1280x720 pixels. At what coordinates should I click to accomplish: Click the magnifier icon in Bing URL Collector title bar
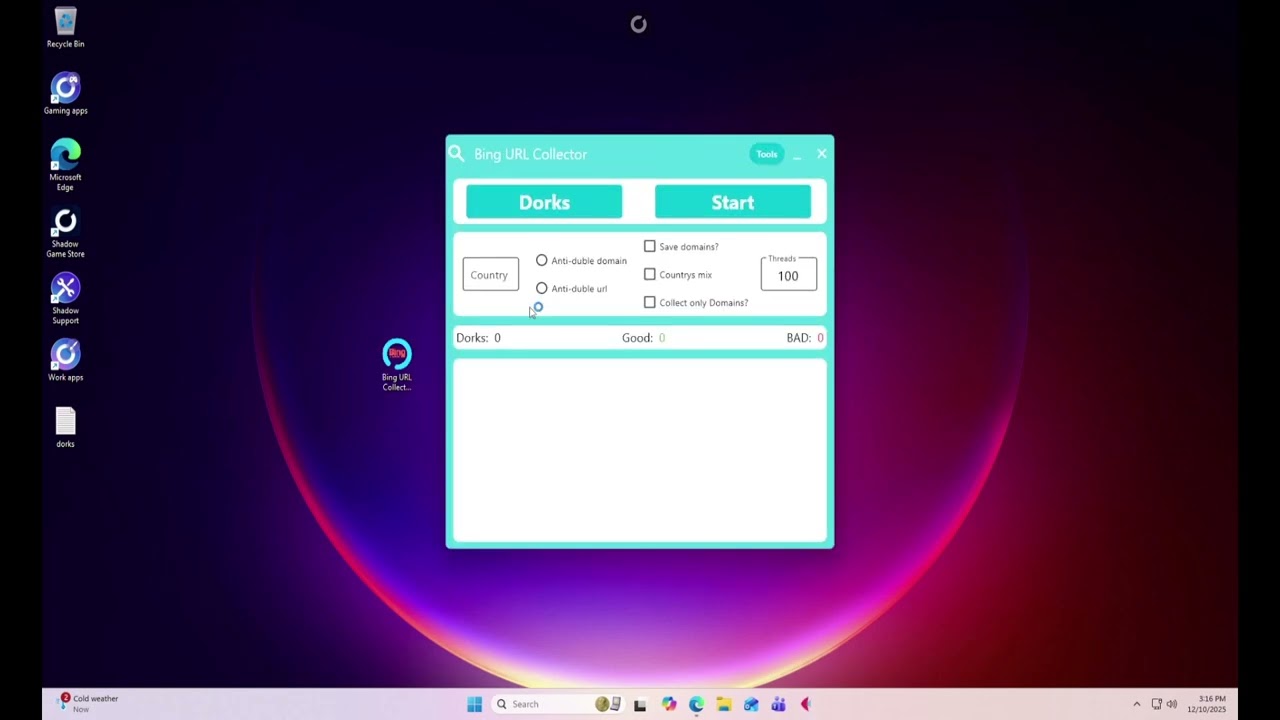pyautogui.click(x=456, y=153)
